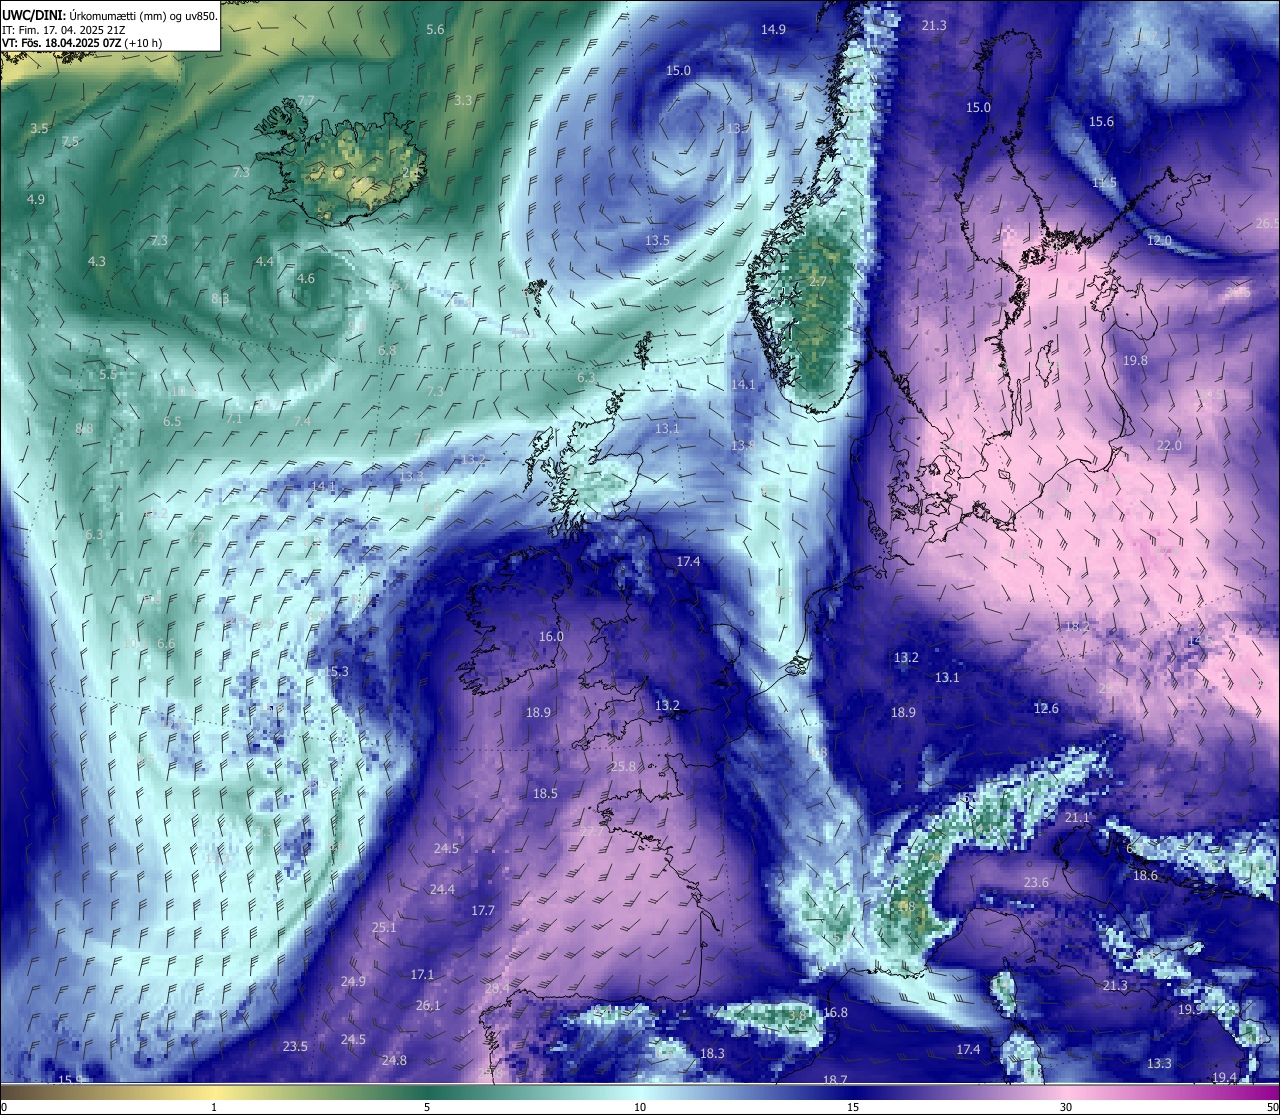Click the '50' tick on the color scale
Screen dimensions: 1280x1115
1272,1108
